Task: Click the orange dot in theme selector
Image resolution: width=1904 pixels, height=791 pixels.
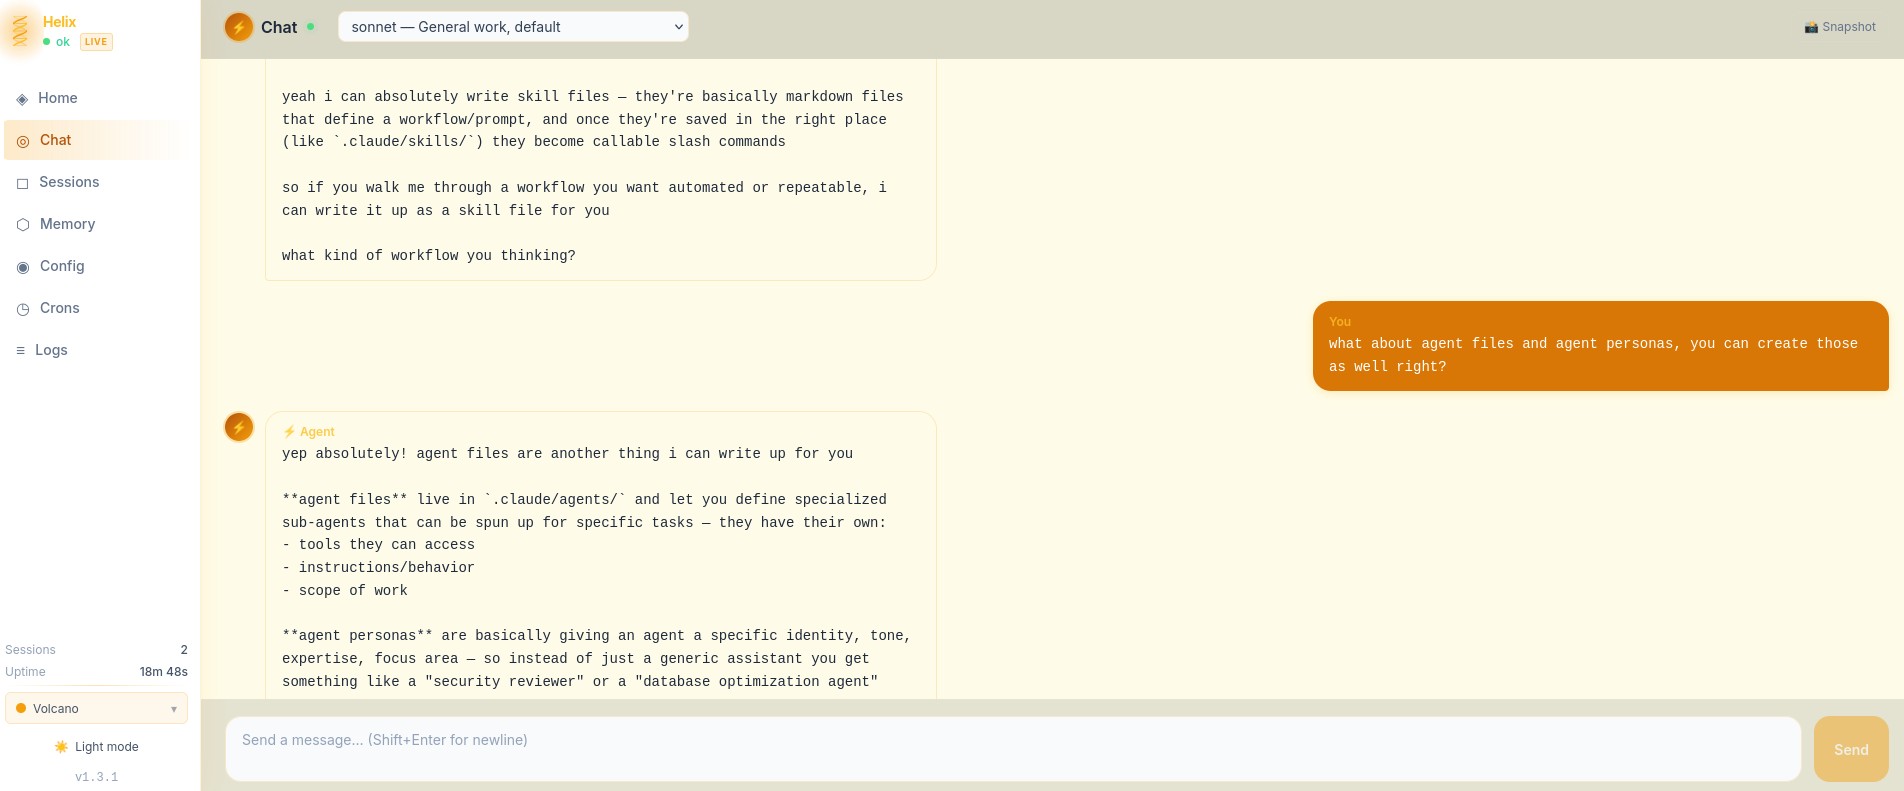Action: coord(21,708)
